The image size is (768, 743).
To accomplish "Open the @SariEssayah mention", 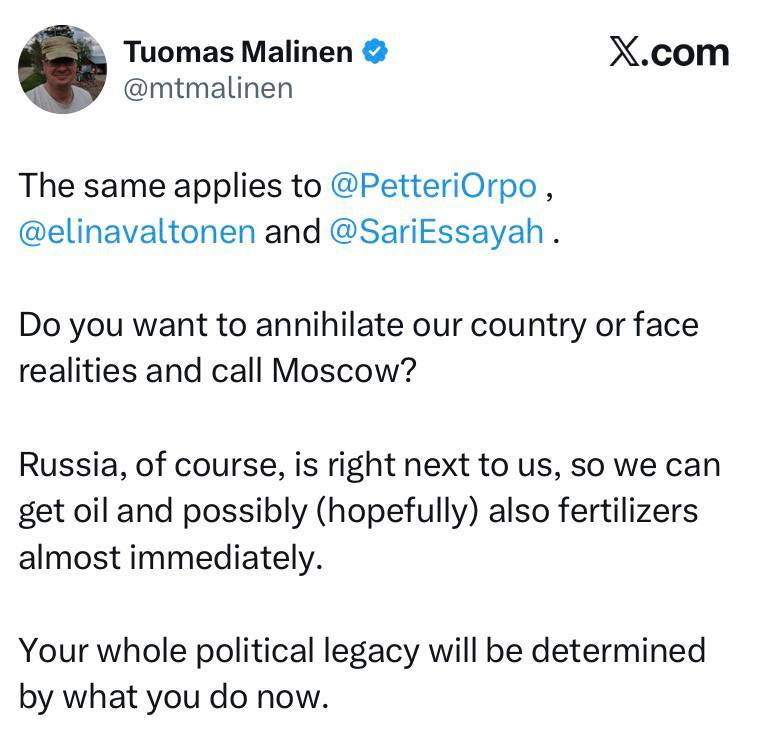I will (x=436, y=231).
